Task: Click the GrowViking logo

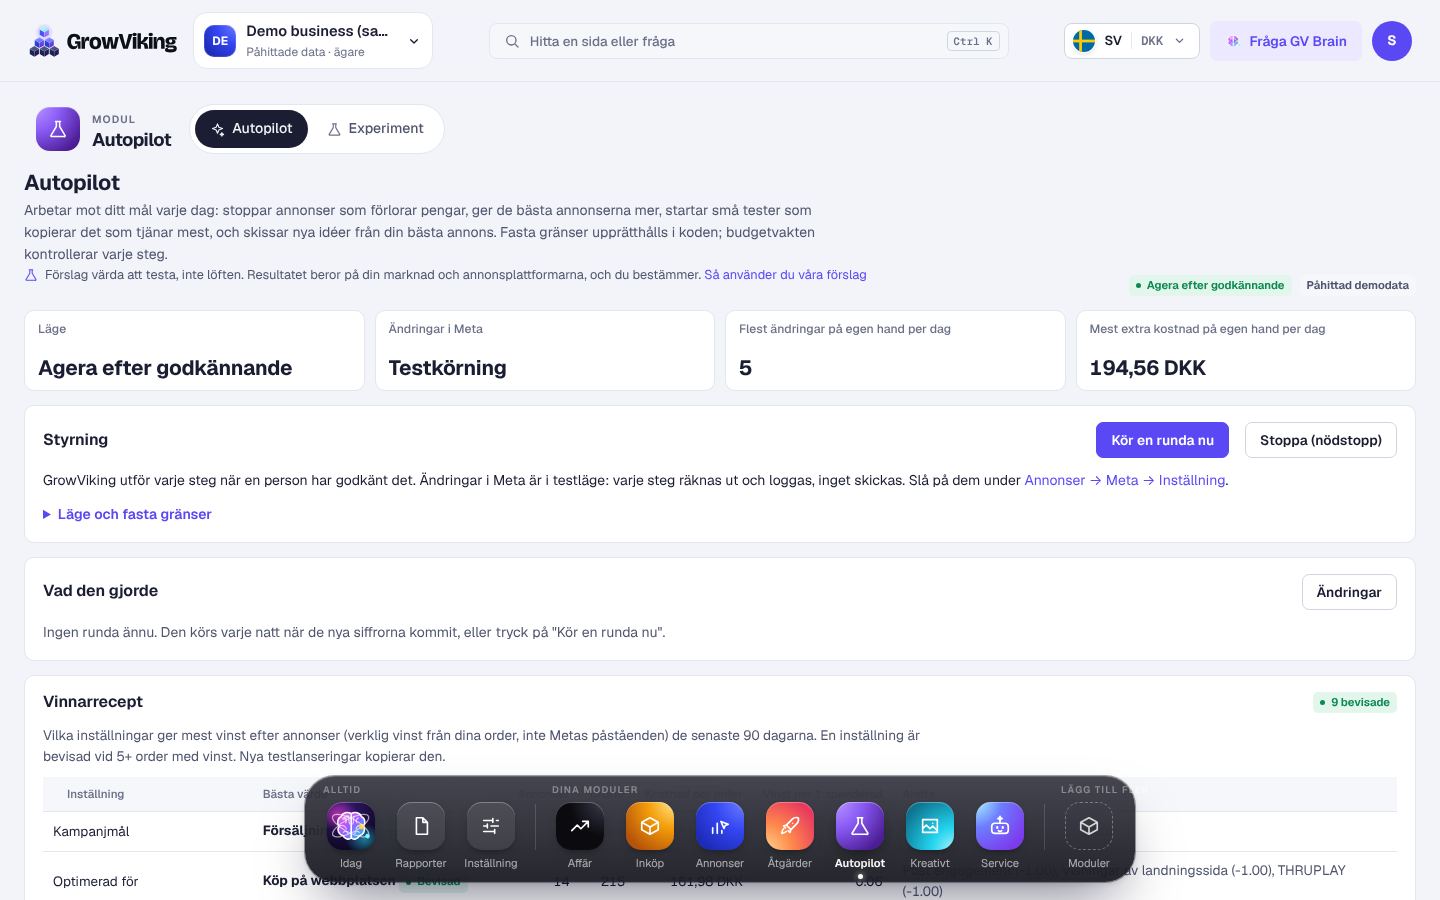Action: [x=103, y=41]
